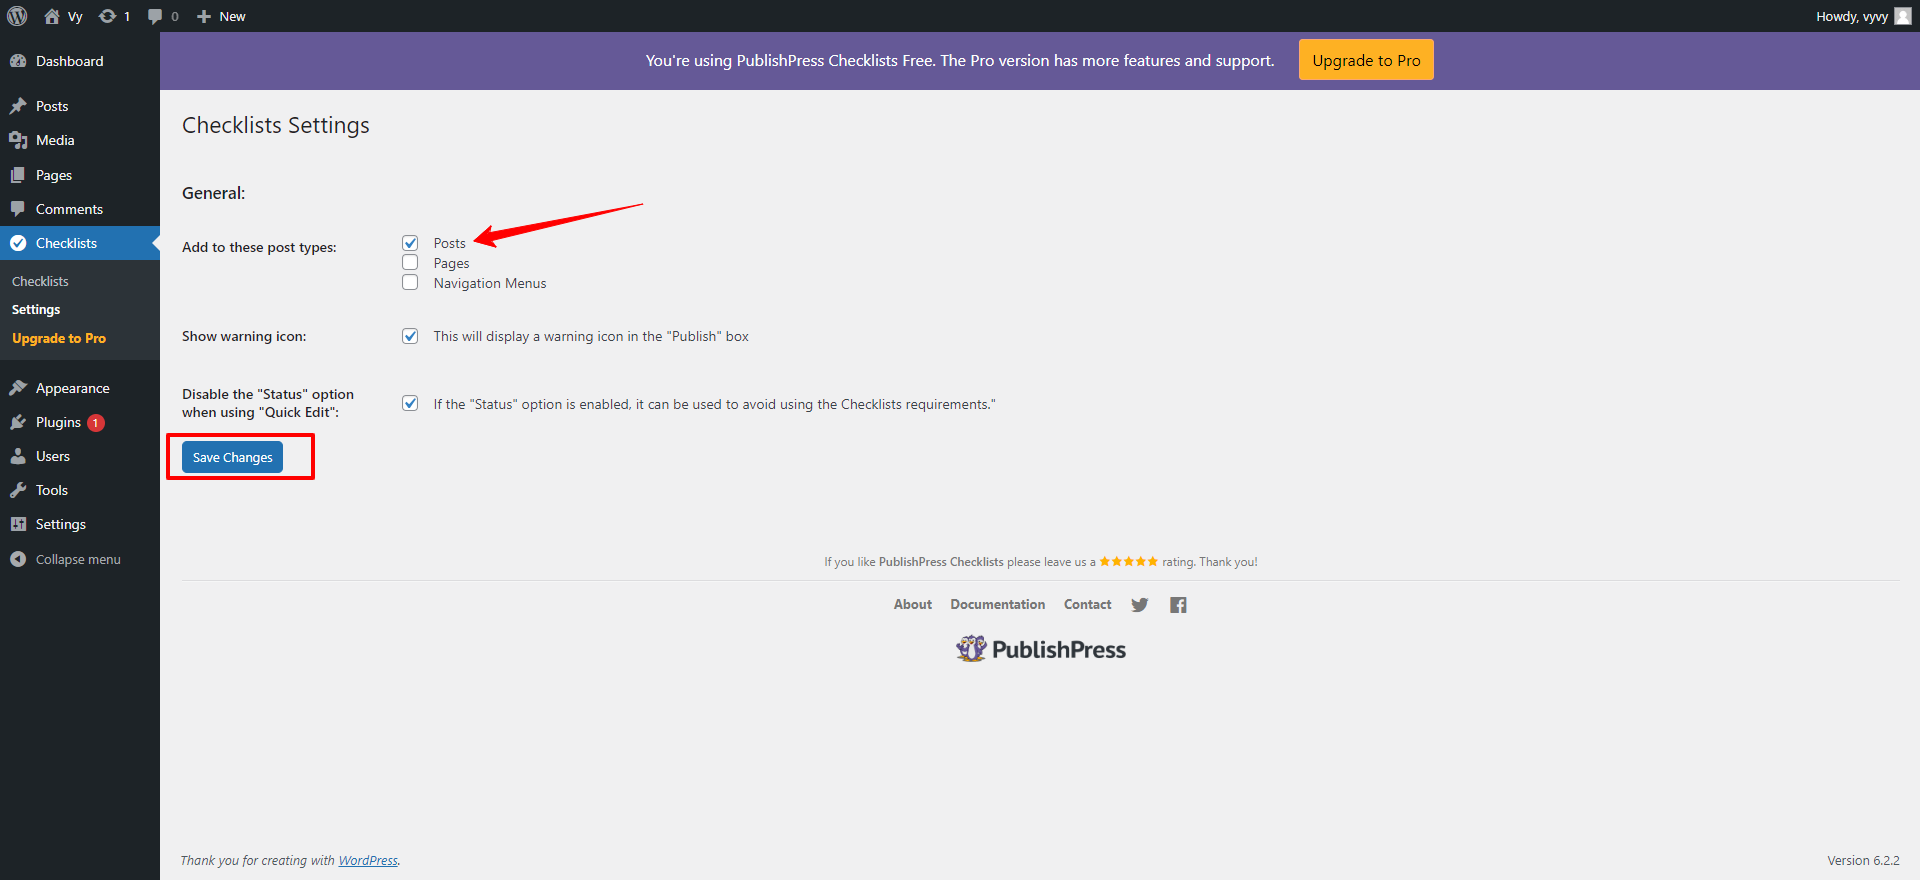Click the Dashboard gauge icon in sidebar
The width and height of the screenshot is (1920, 880).
(x=18, y=61)
